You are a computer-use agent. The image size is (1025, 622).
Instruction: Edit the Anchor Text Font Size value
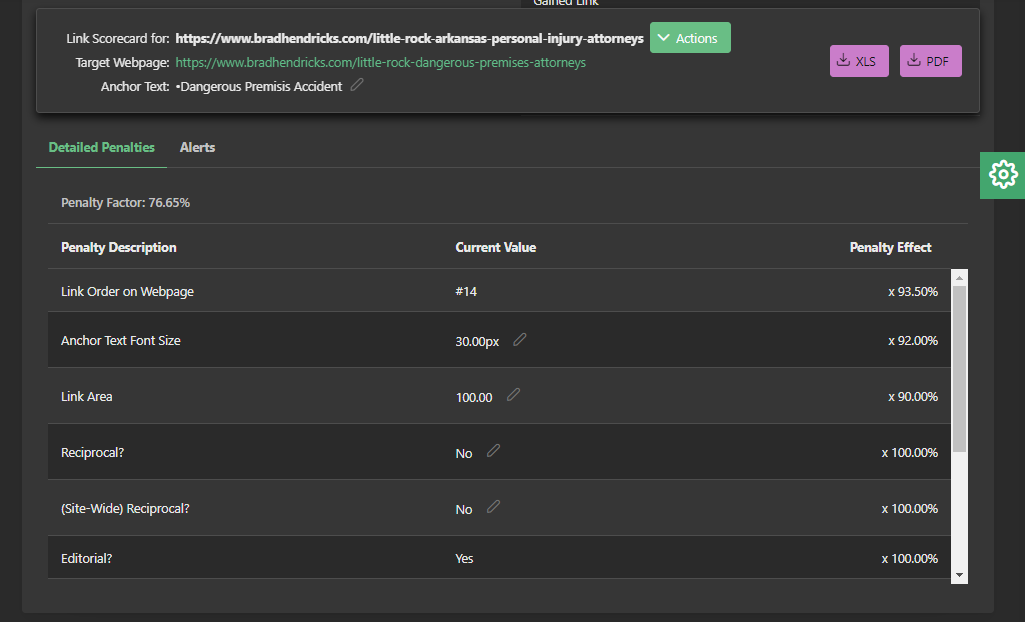coord(519,340)
